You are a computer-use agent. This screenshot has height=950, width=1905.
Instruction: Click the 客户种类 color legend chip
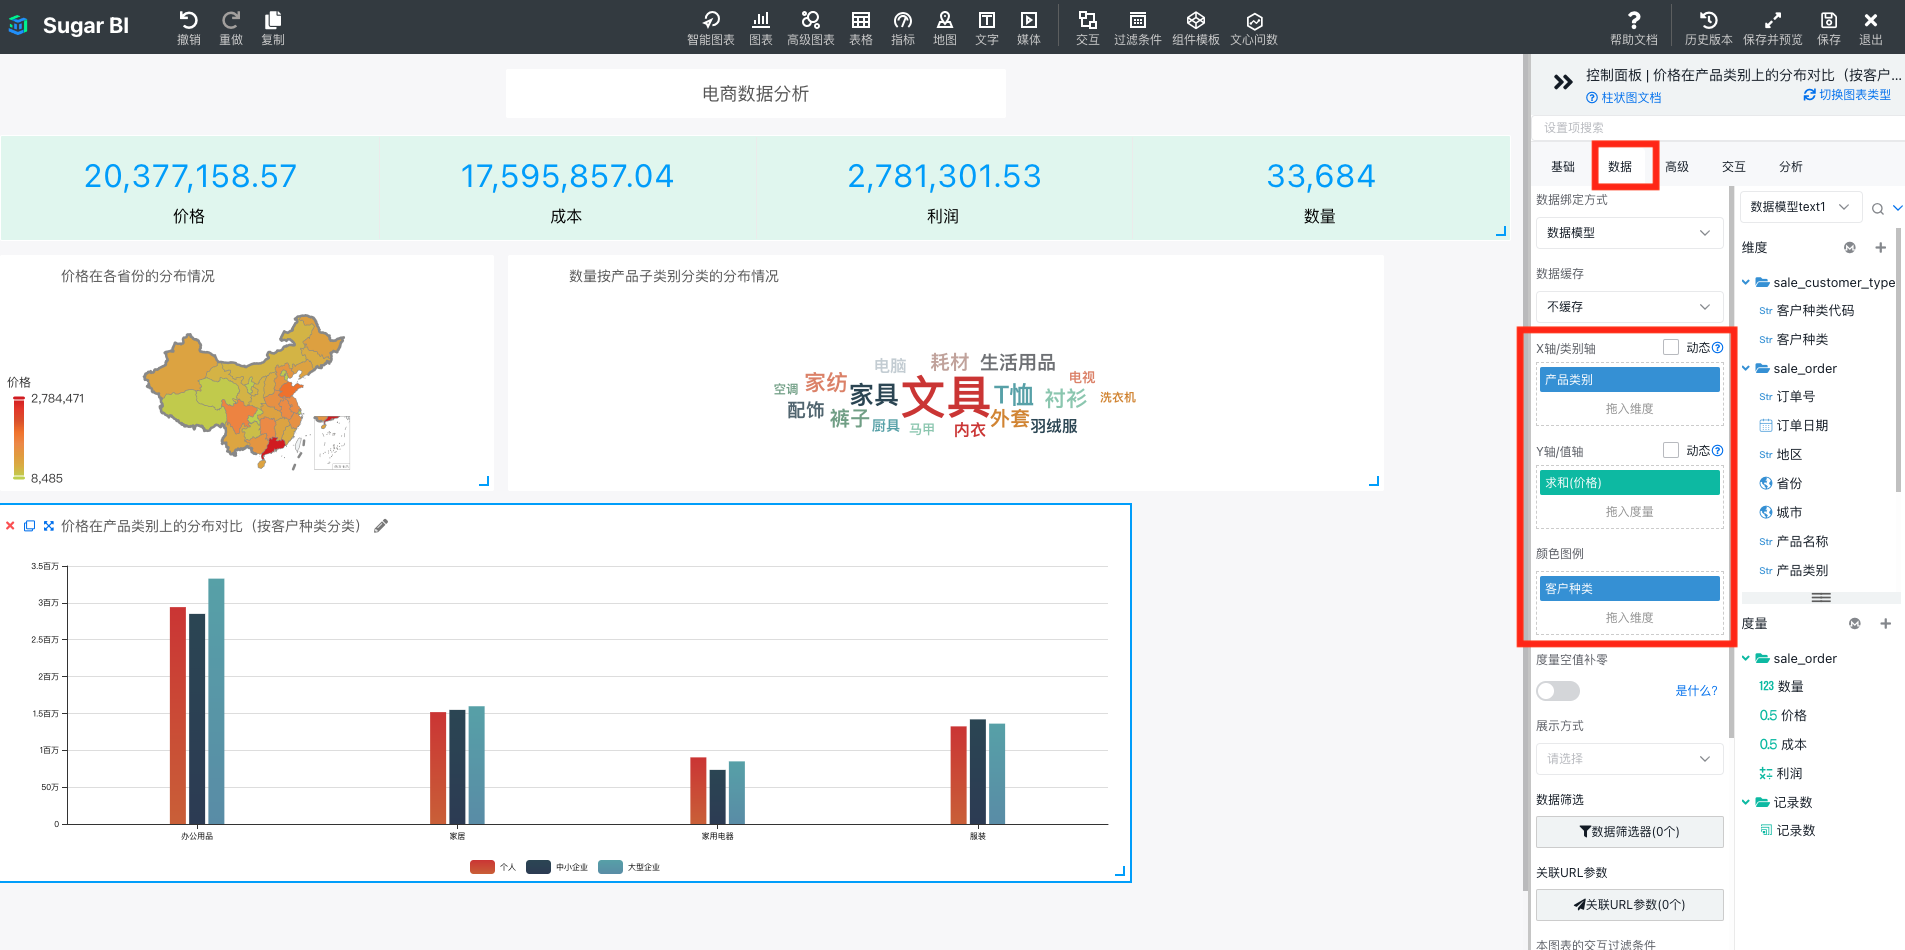click(1630, 589)
